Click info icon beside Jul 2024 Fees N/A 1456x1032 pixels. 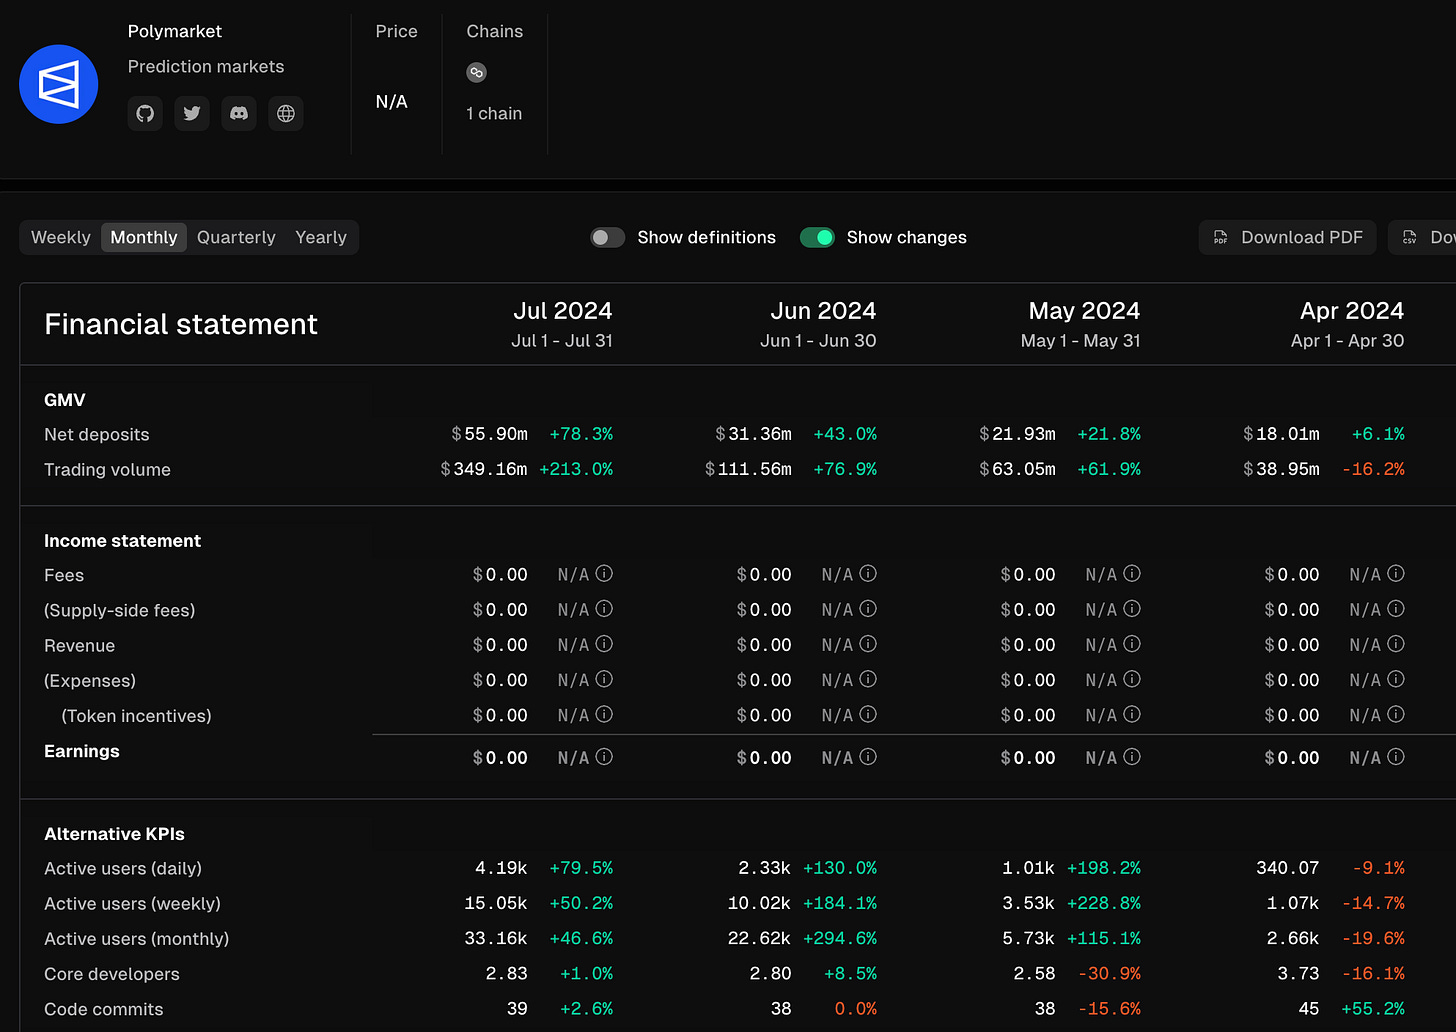click(x=604, y=574)
